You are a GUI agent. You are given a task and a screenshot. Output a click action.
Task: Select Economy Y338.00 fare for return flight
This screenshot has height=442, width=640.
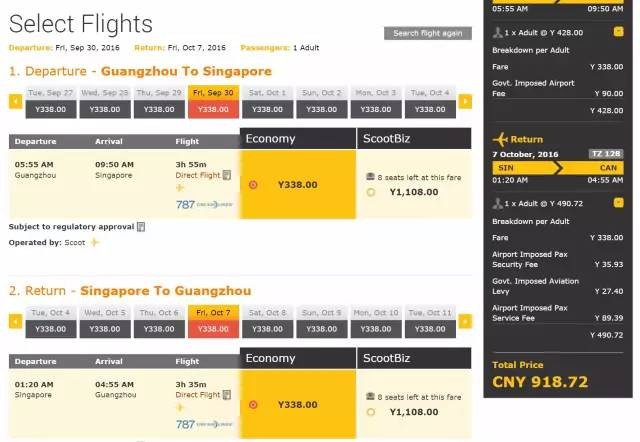click(253, 405)
